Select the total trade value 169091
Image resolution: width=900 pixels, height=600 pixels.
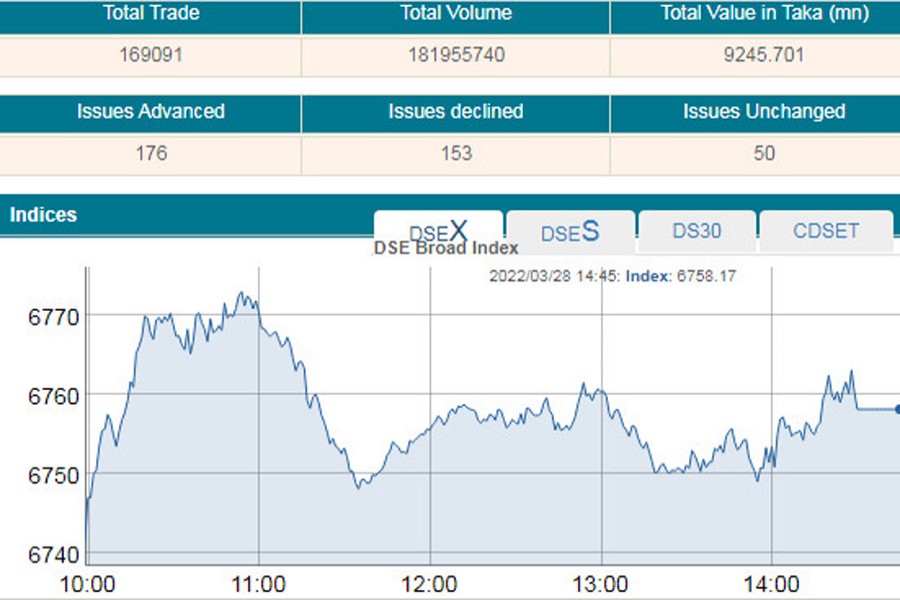(x=150, y=55)
